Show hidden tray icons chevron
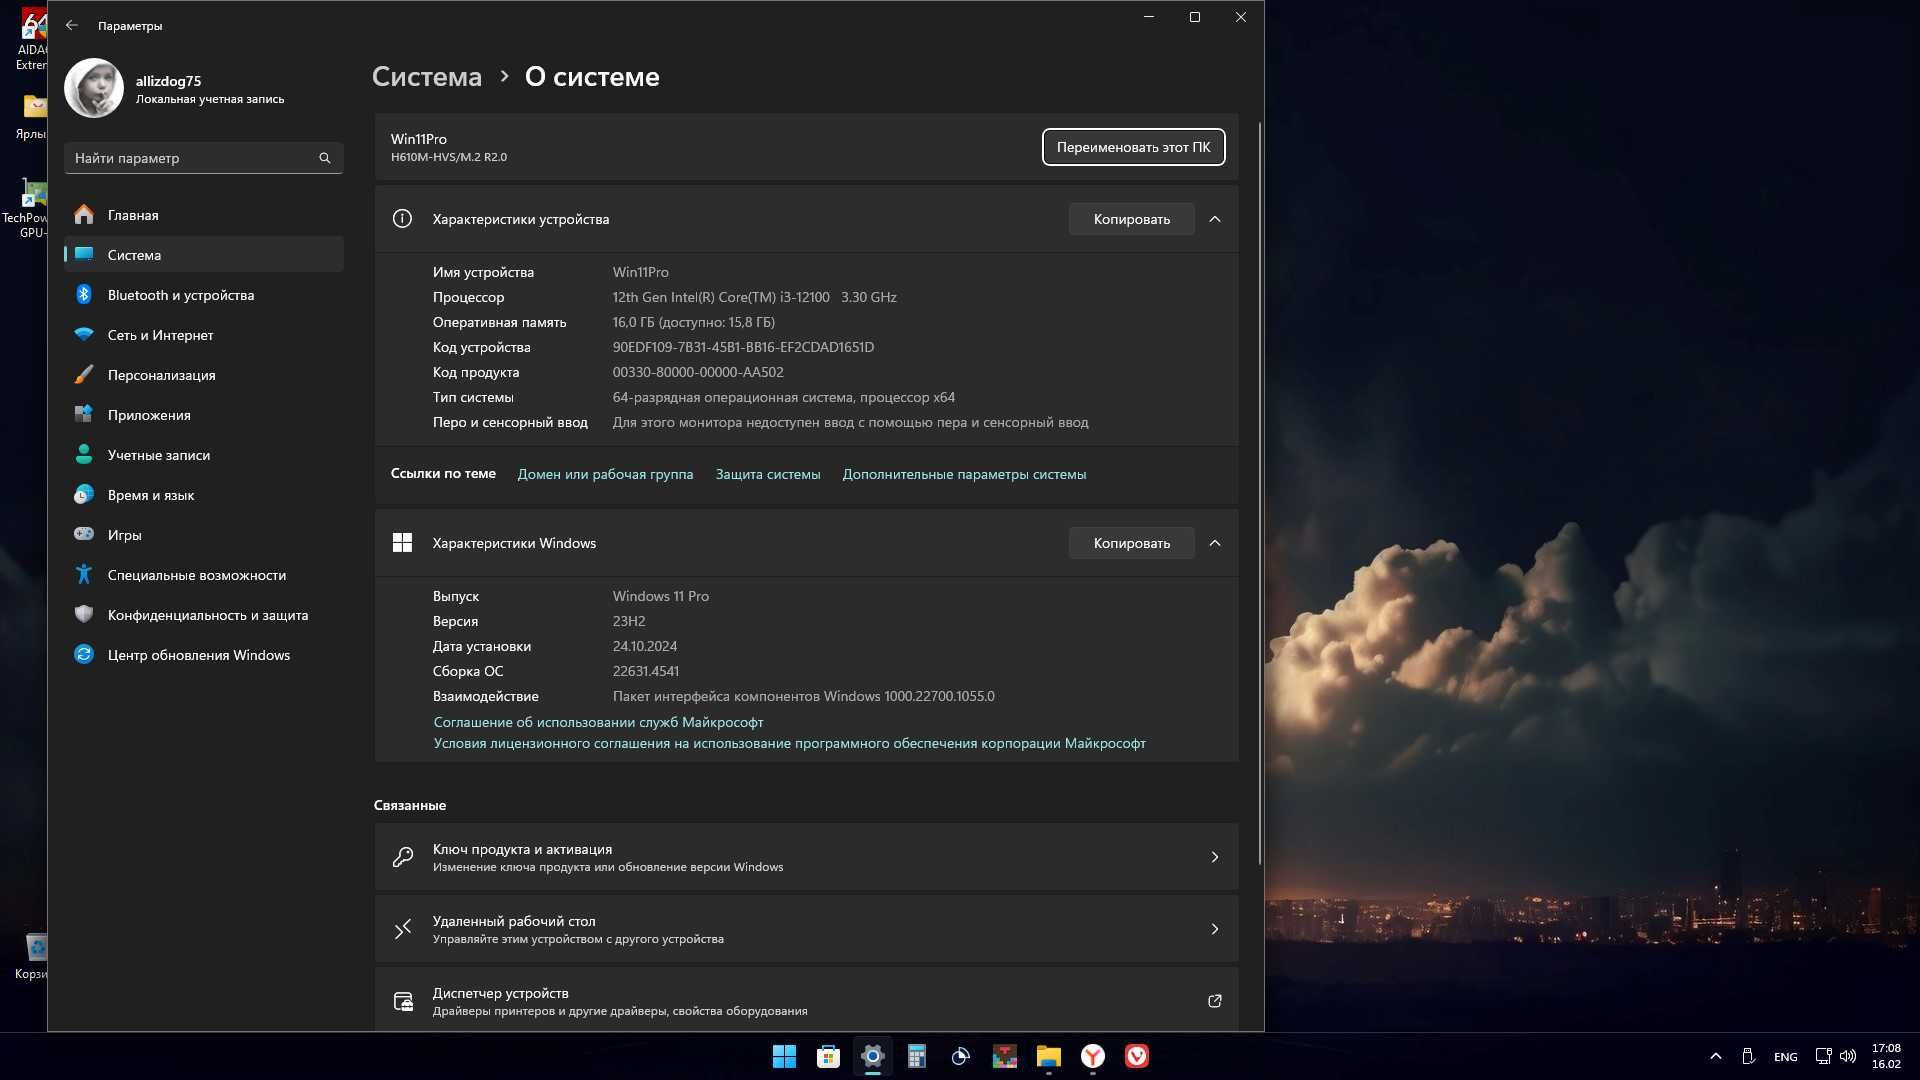Image resolution: width=1920 pixels, height=1080 pixels. coord(1716,1056)
